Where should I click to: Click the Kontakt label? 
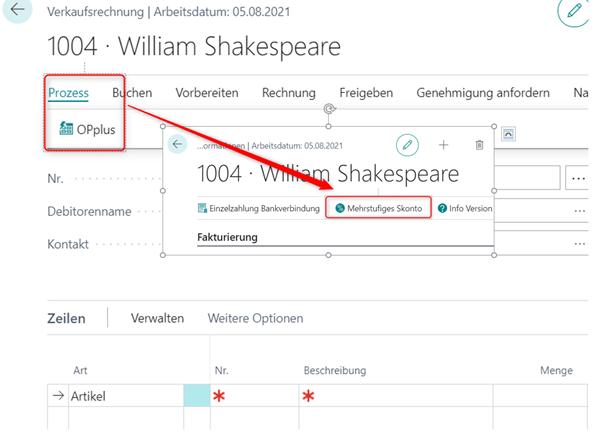click(x=68, y=244)
